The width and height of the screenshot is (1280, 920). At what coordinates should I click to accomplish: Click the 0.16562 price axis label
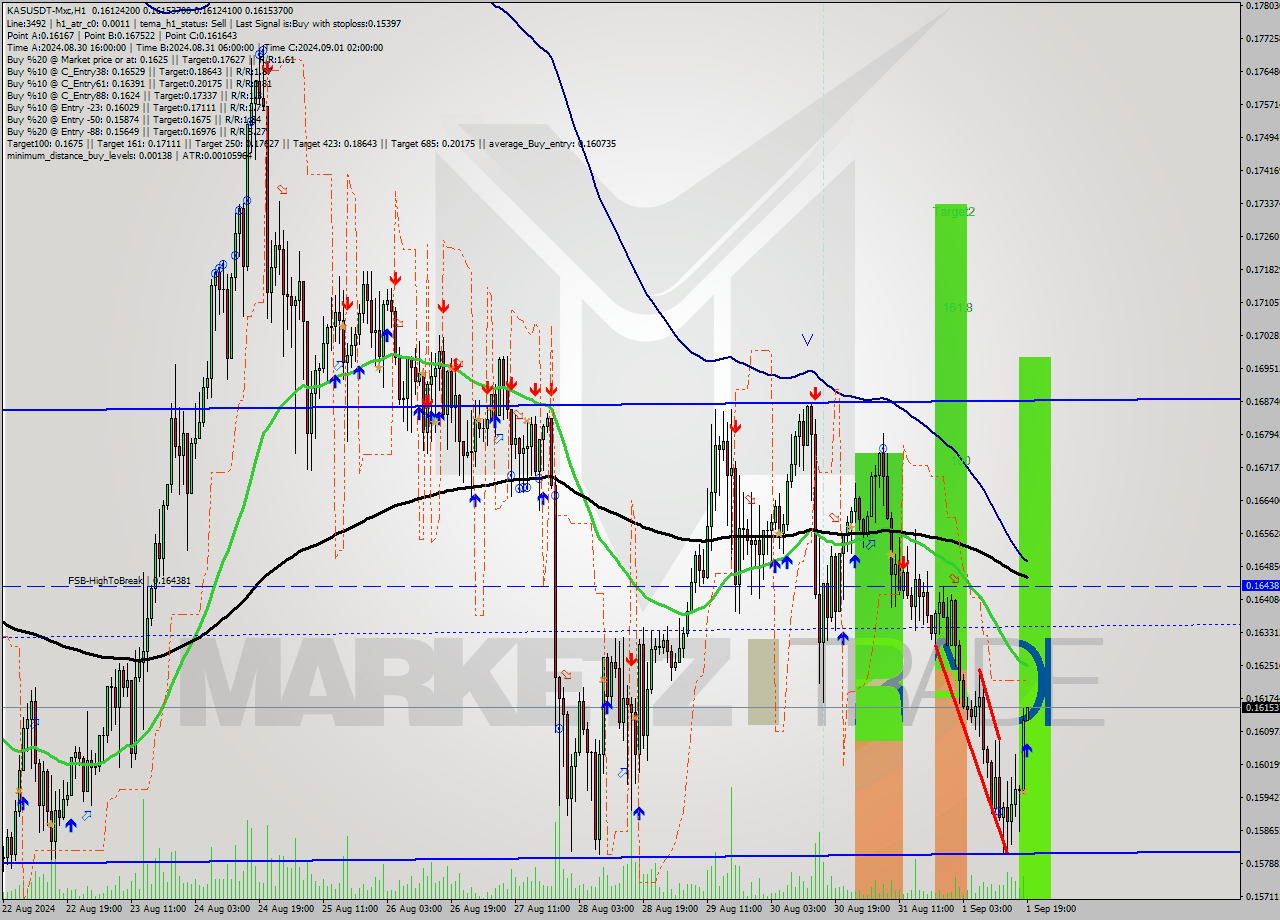pyautogui.click(x=1261, y=533)
